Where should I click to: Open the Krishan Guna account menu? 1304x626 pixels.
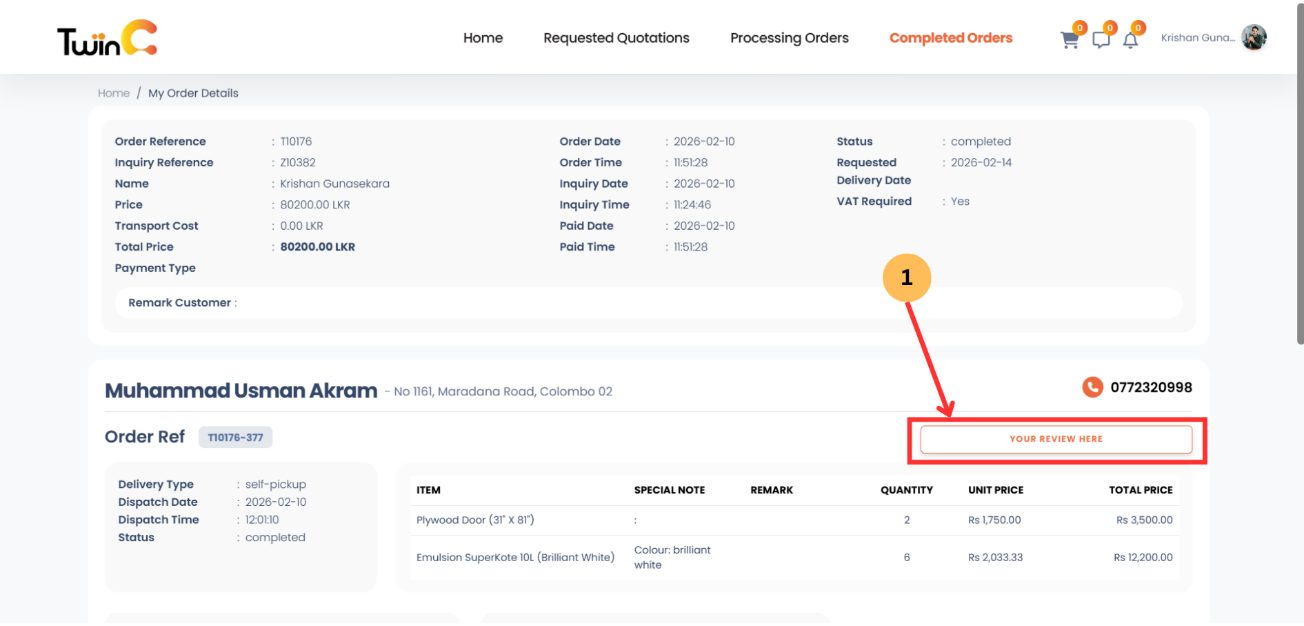(1198, 37)
